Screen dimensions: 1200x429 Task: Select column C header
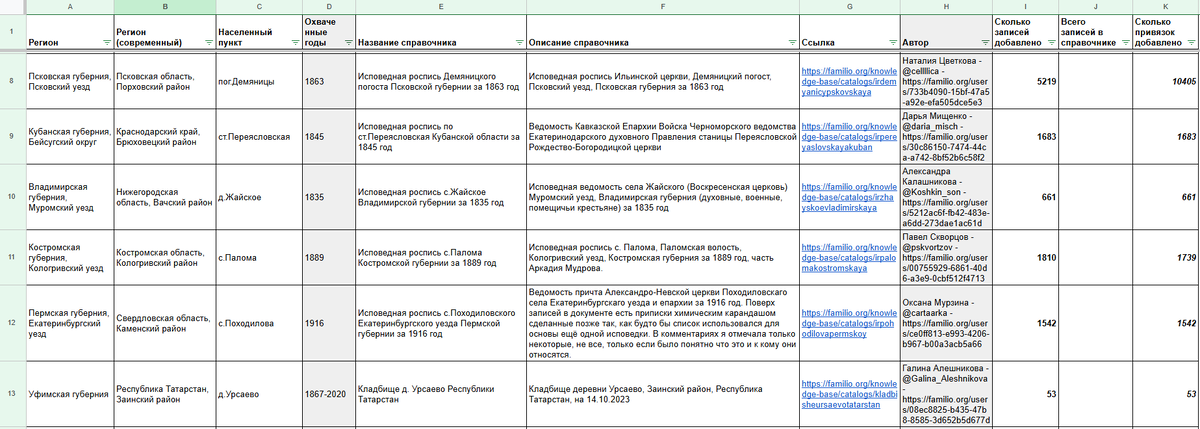(x=258, y=6)
